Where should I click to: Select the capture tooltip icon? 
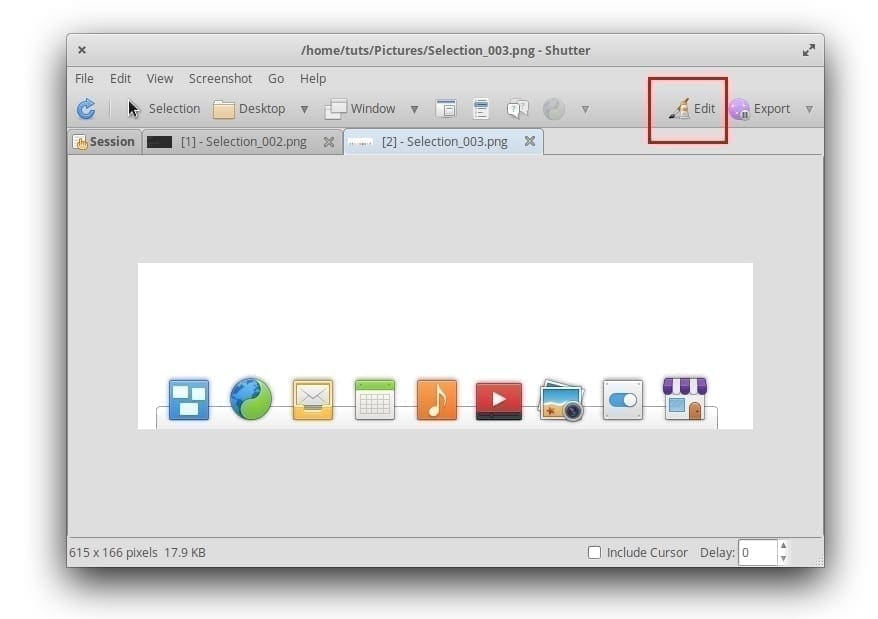tap(517, 109)
